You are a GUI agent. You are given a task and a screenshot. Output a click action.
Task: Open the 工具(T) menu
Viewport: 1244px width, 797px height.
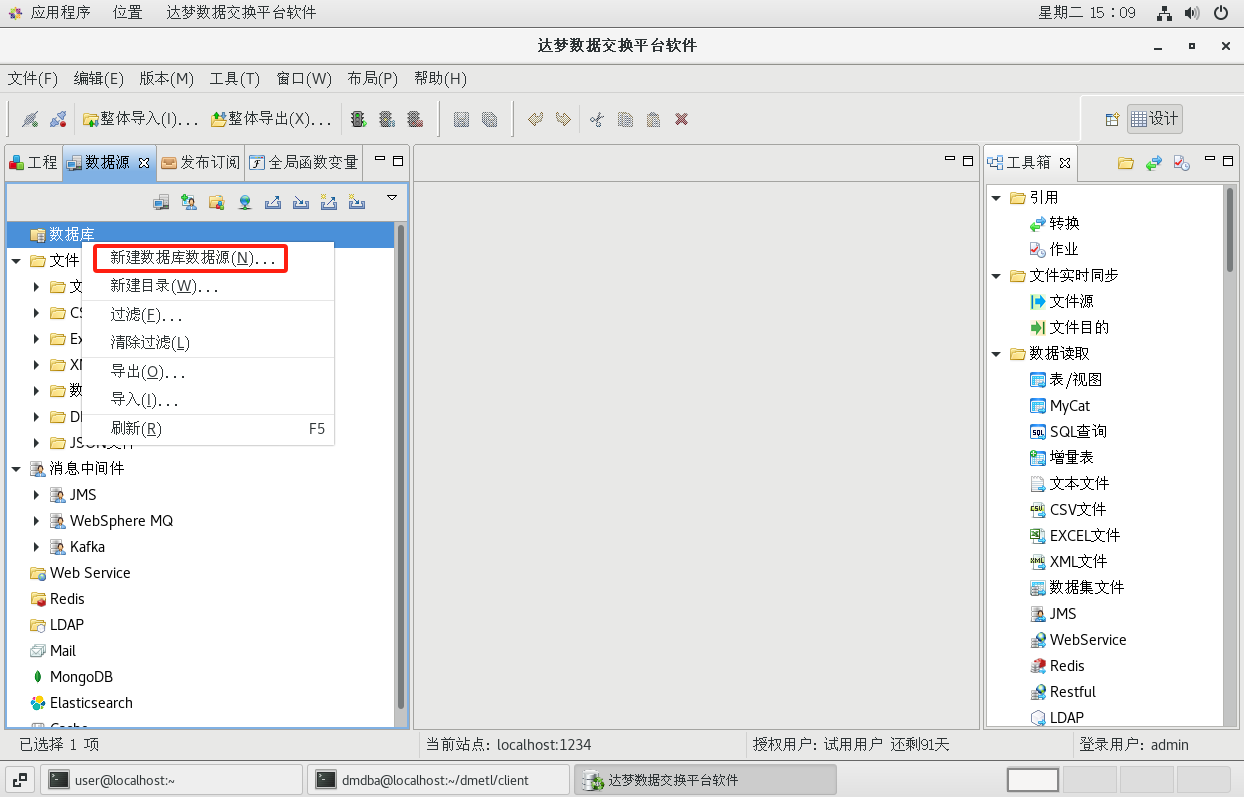pos(235,79)
